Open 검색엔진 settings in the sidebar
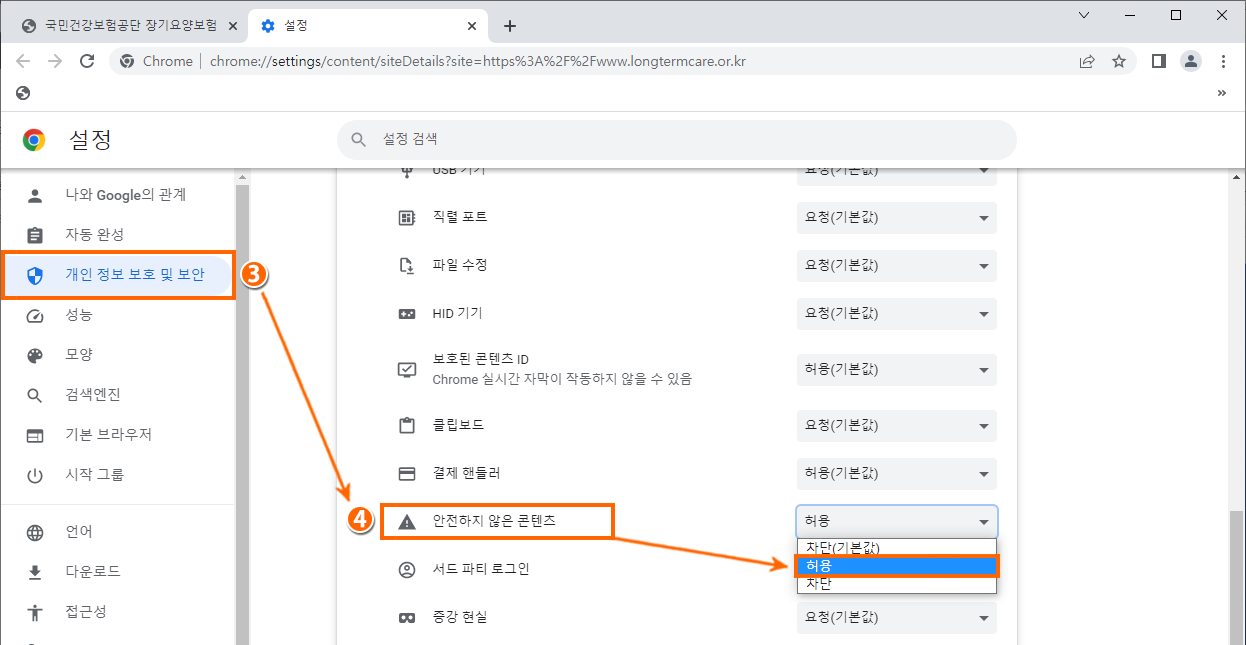The height and width of the screenshot is (645, 1246). point(93,395)
